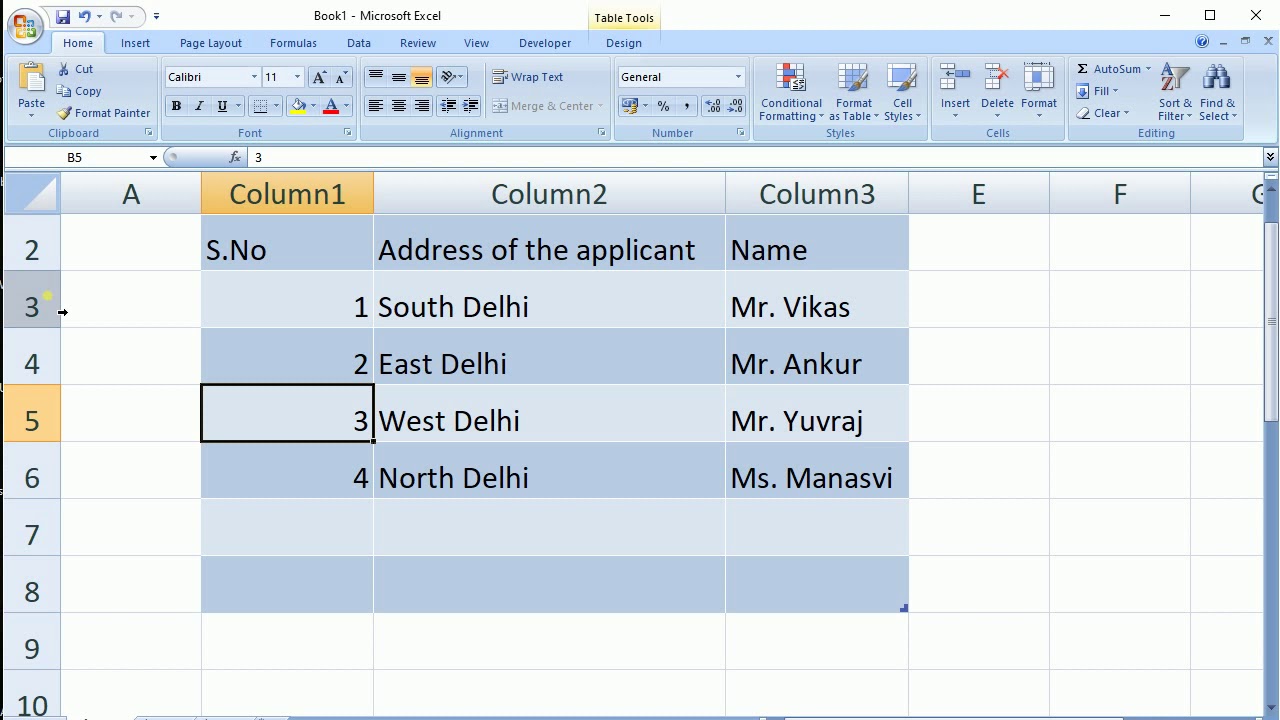Activate Format Painter
This screenshot has width=1280, height=720.
[x=103, y=113]
